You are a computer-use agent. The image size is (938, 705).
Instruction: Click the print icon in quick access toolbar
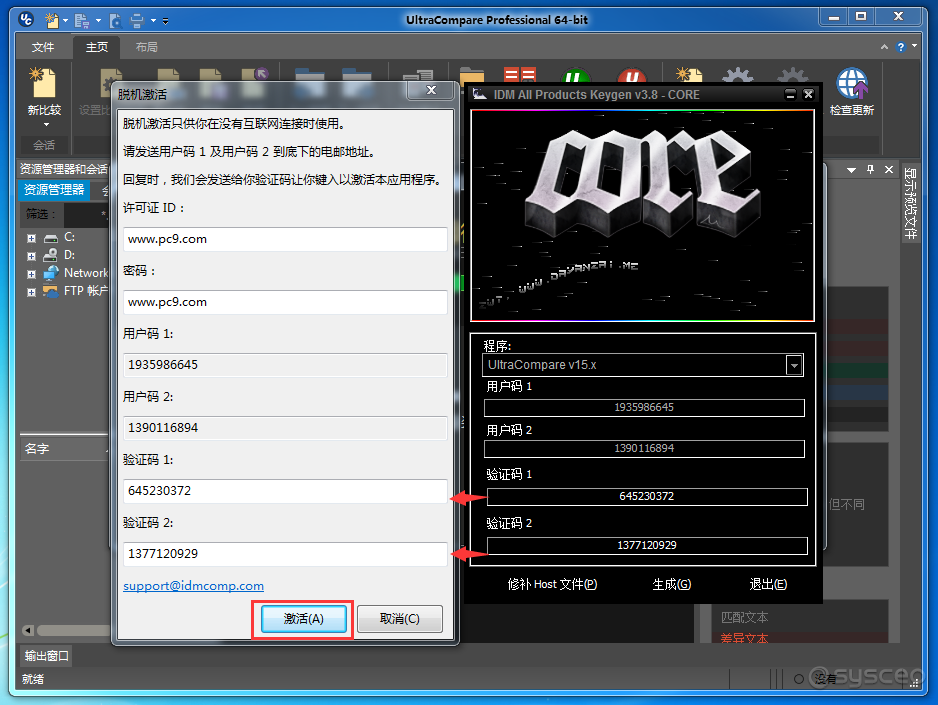(137, 21)
